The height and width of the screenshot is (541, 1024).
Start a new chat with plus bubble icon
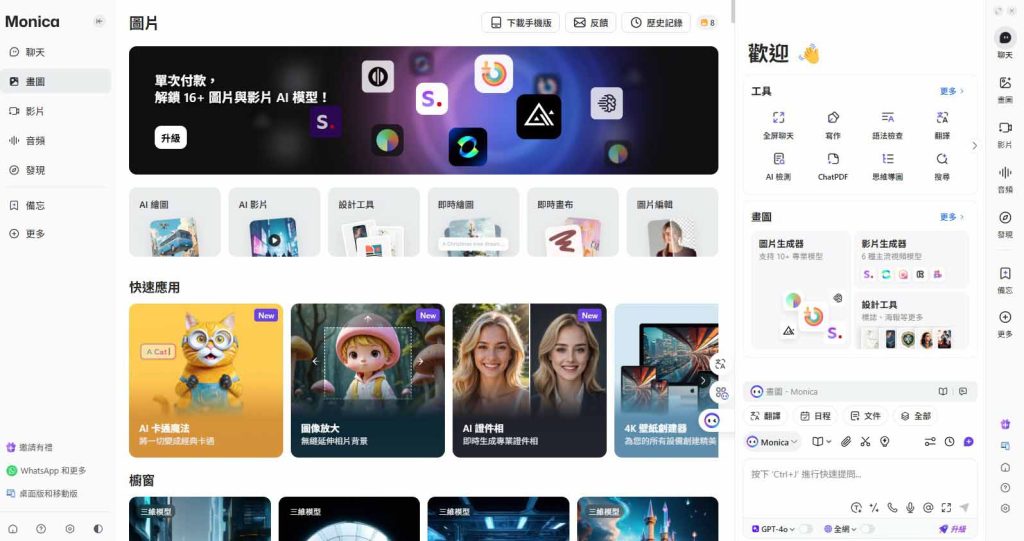[x=968, y=441]
